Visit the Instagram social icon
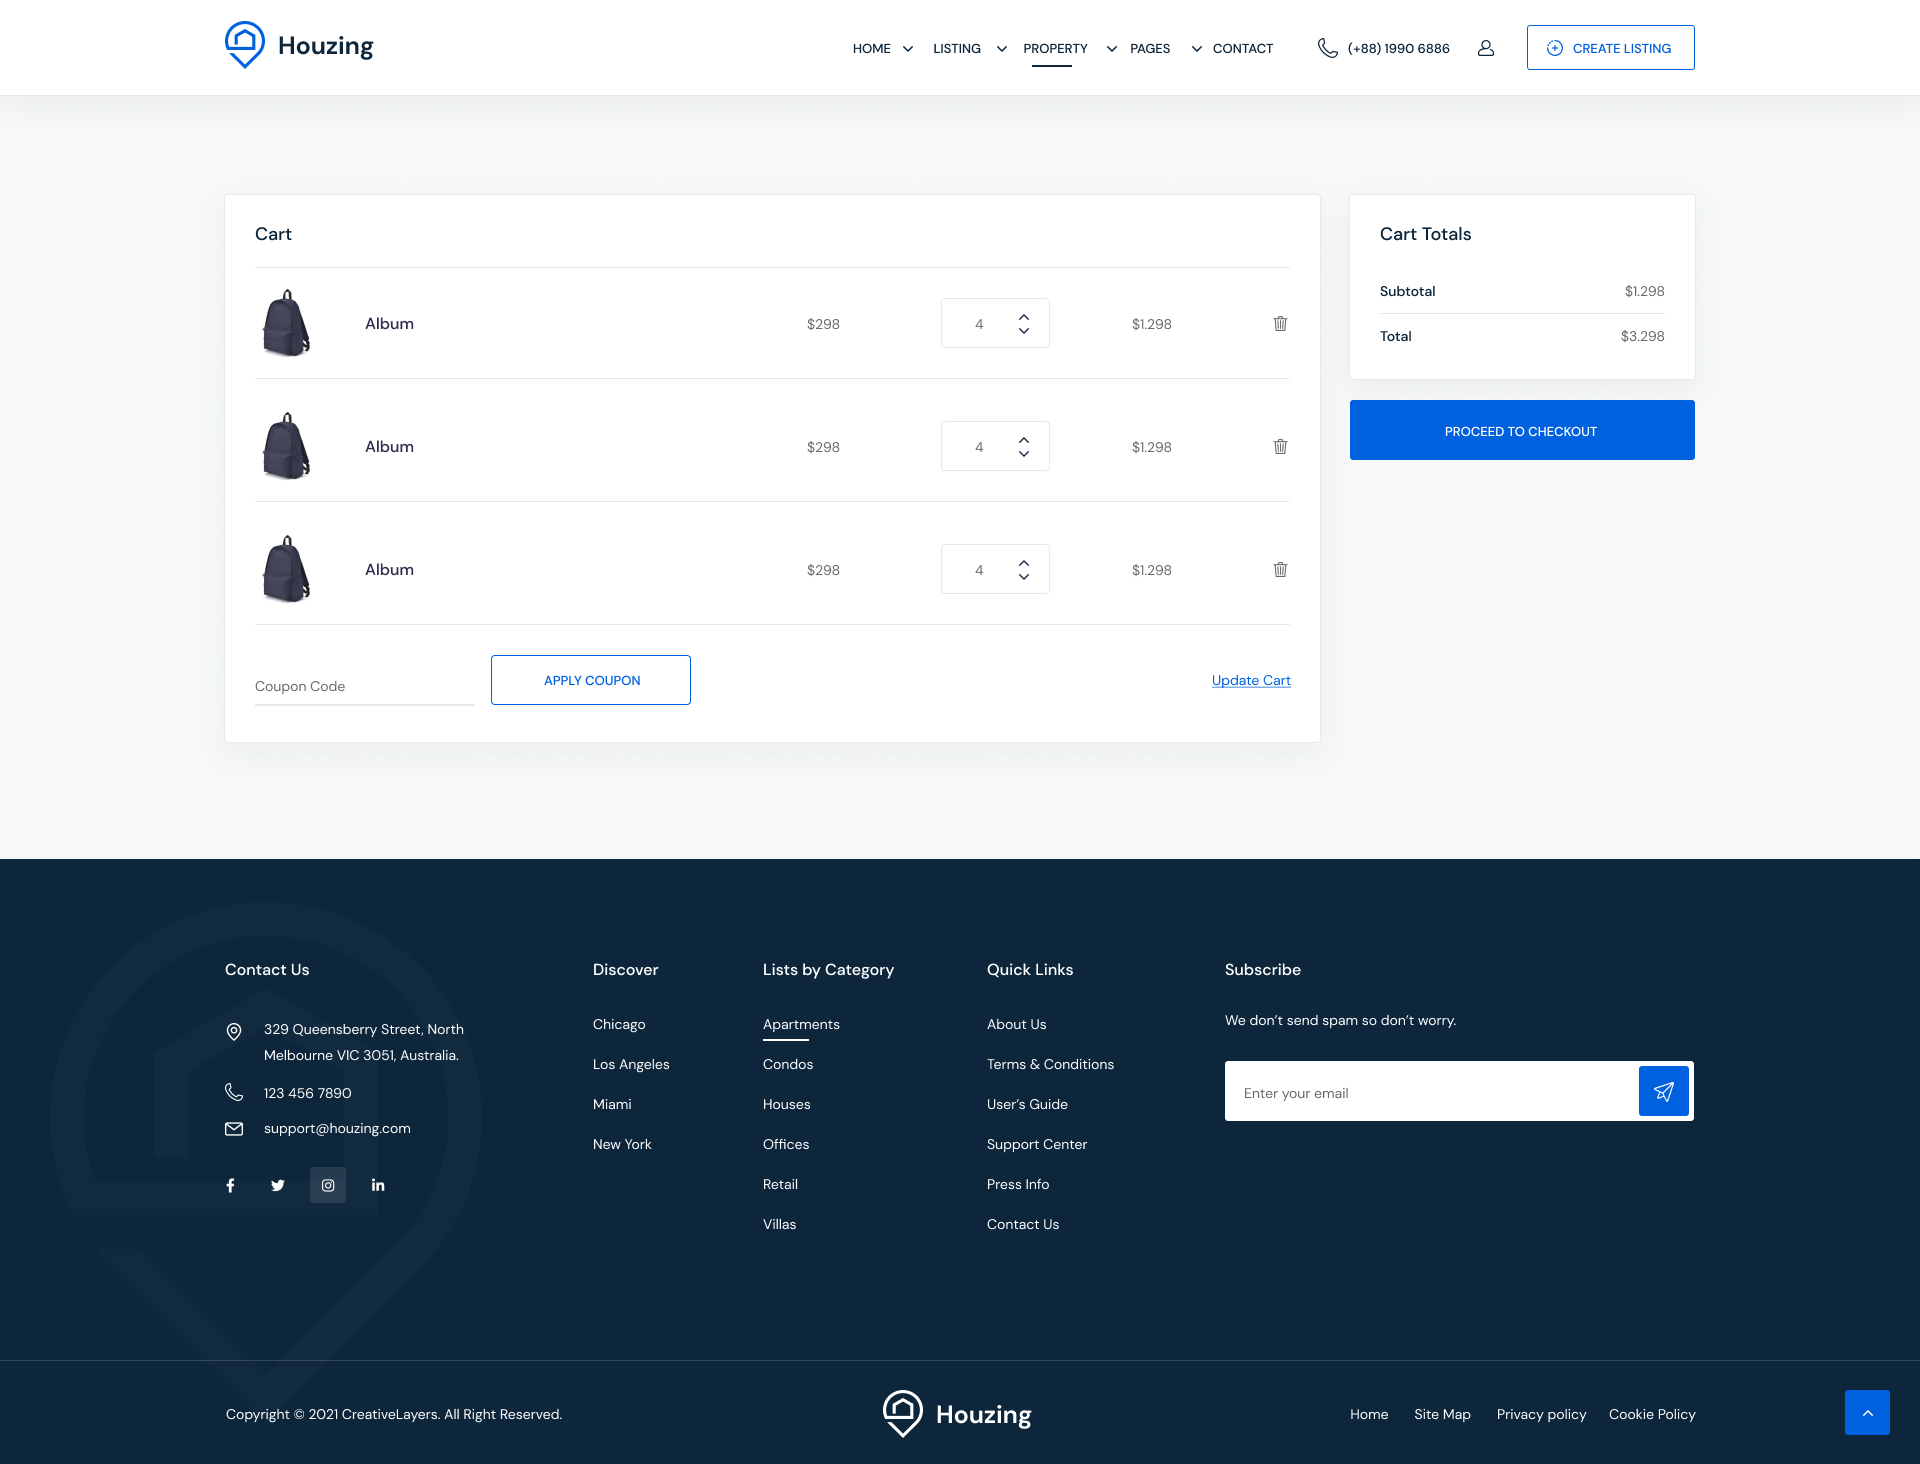 tap(328, 1185)
